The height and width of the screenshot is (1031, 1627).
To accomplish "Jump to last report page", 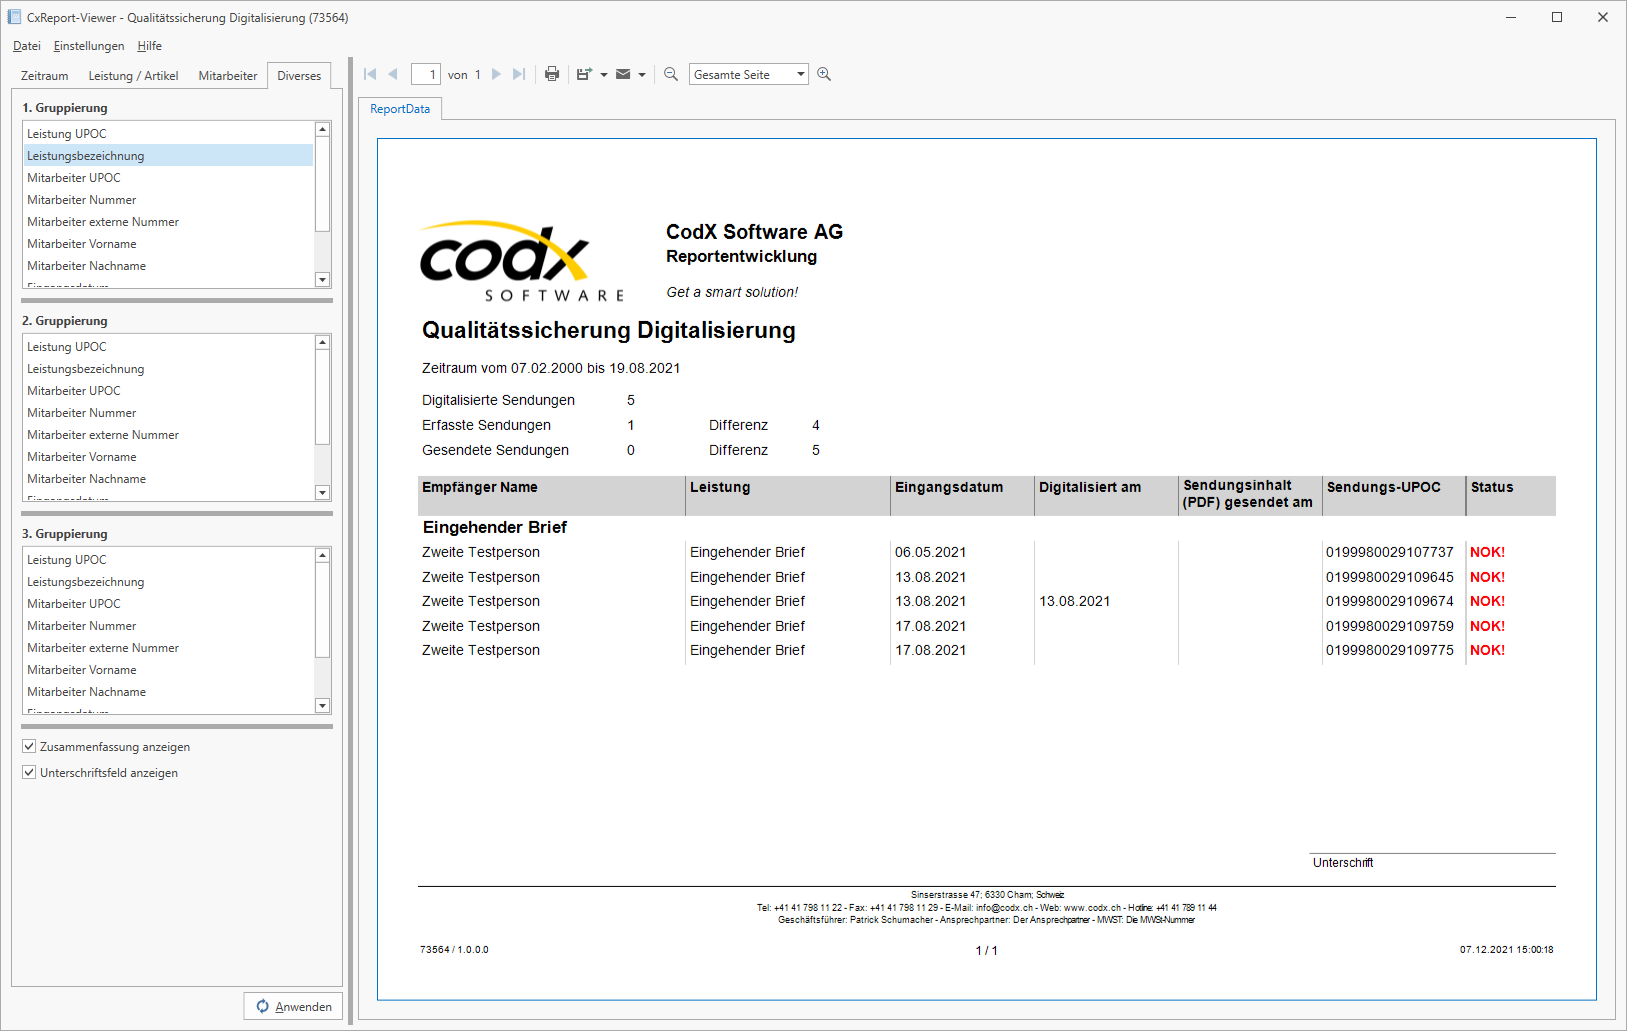I will click(x=519, y=74).
